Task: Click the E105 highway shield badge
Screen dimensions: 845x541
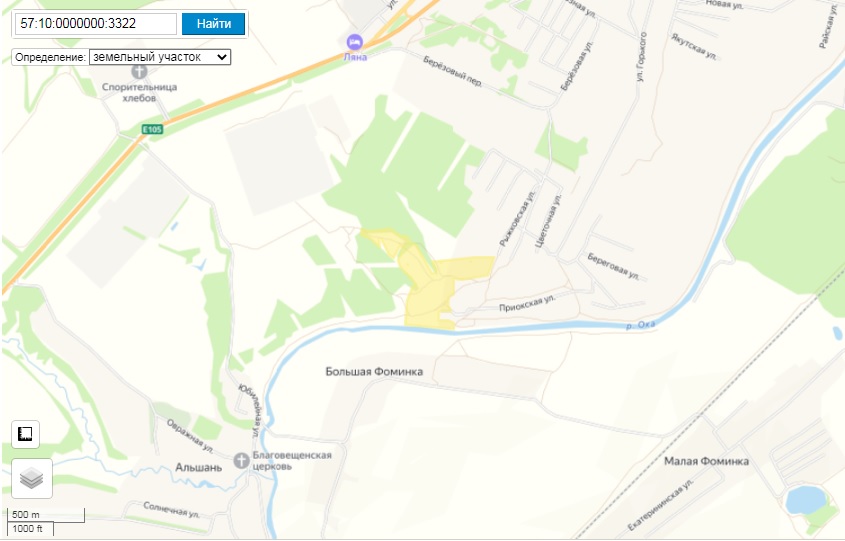Action: click(153, 129)
